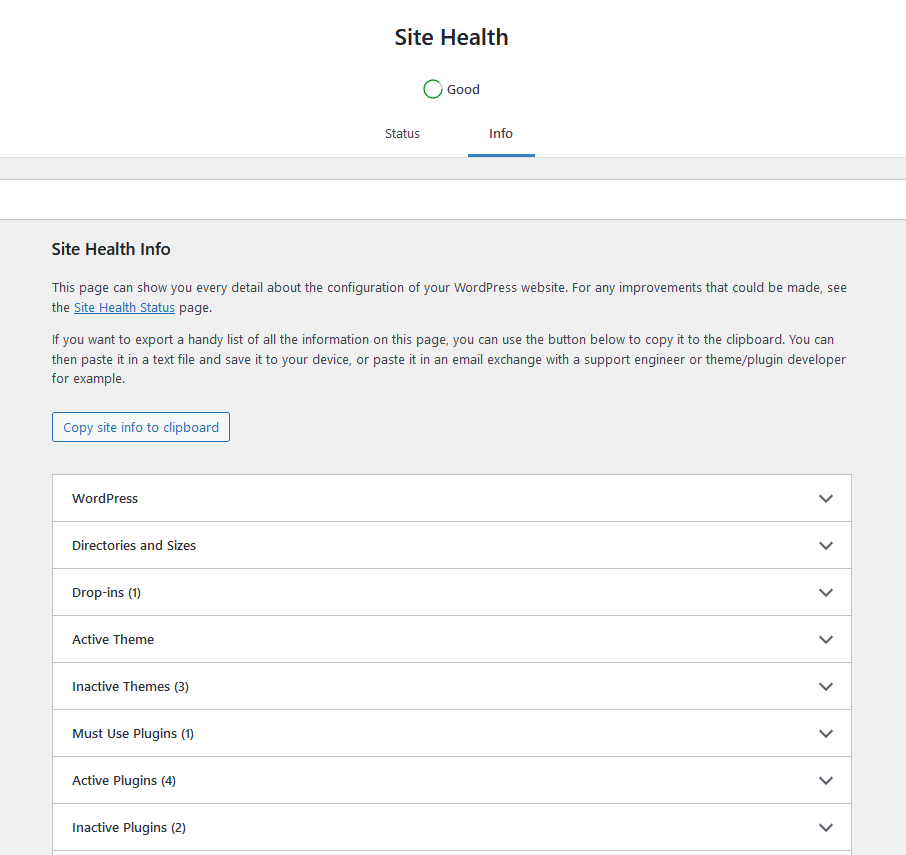Image resolution: width=906 pixels, height=855 pixels.
Task: Click the green Good status circle icon
Action: [x=432, y=89]
